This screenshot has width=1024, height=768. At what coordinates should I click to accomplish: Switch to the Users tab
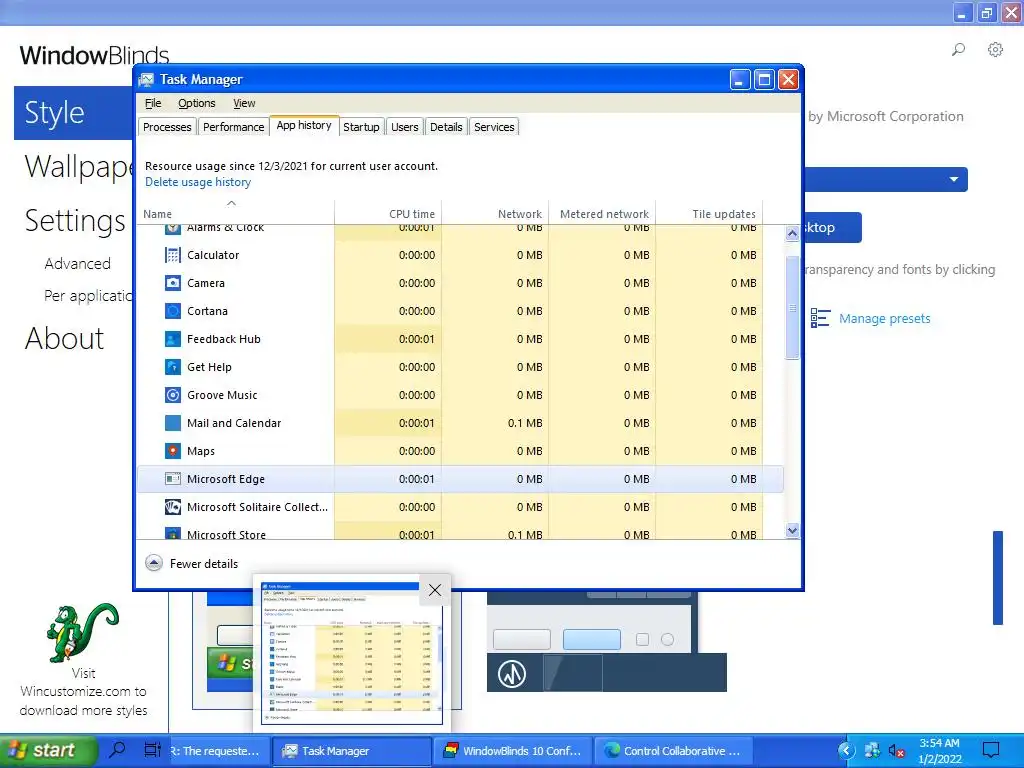[x=405, y=127]
